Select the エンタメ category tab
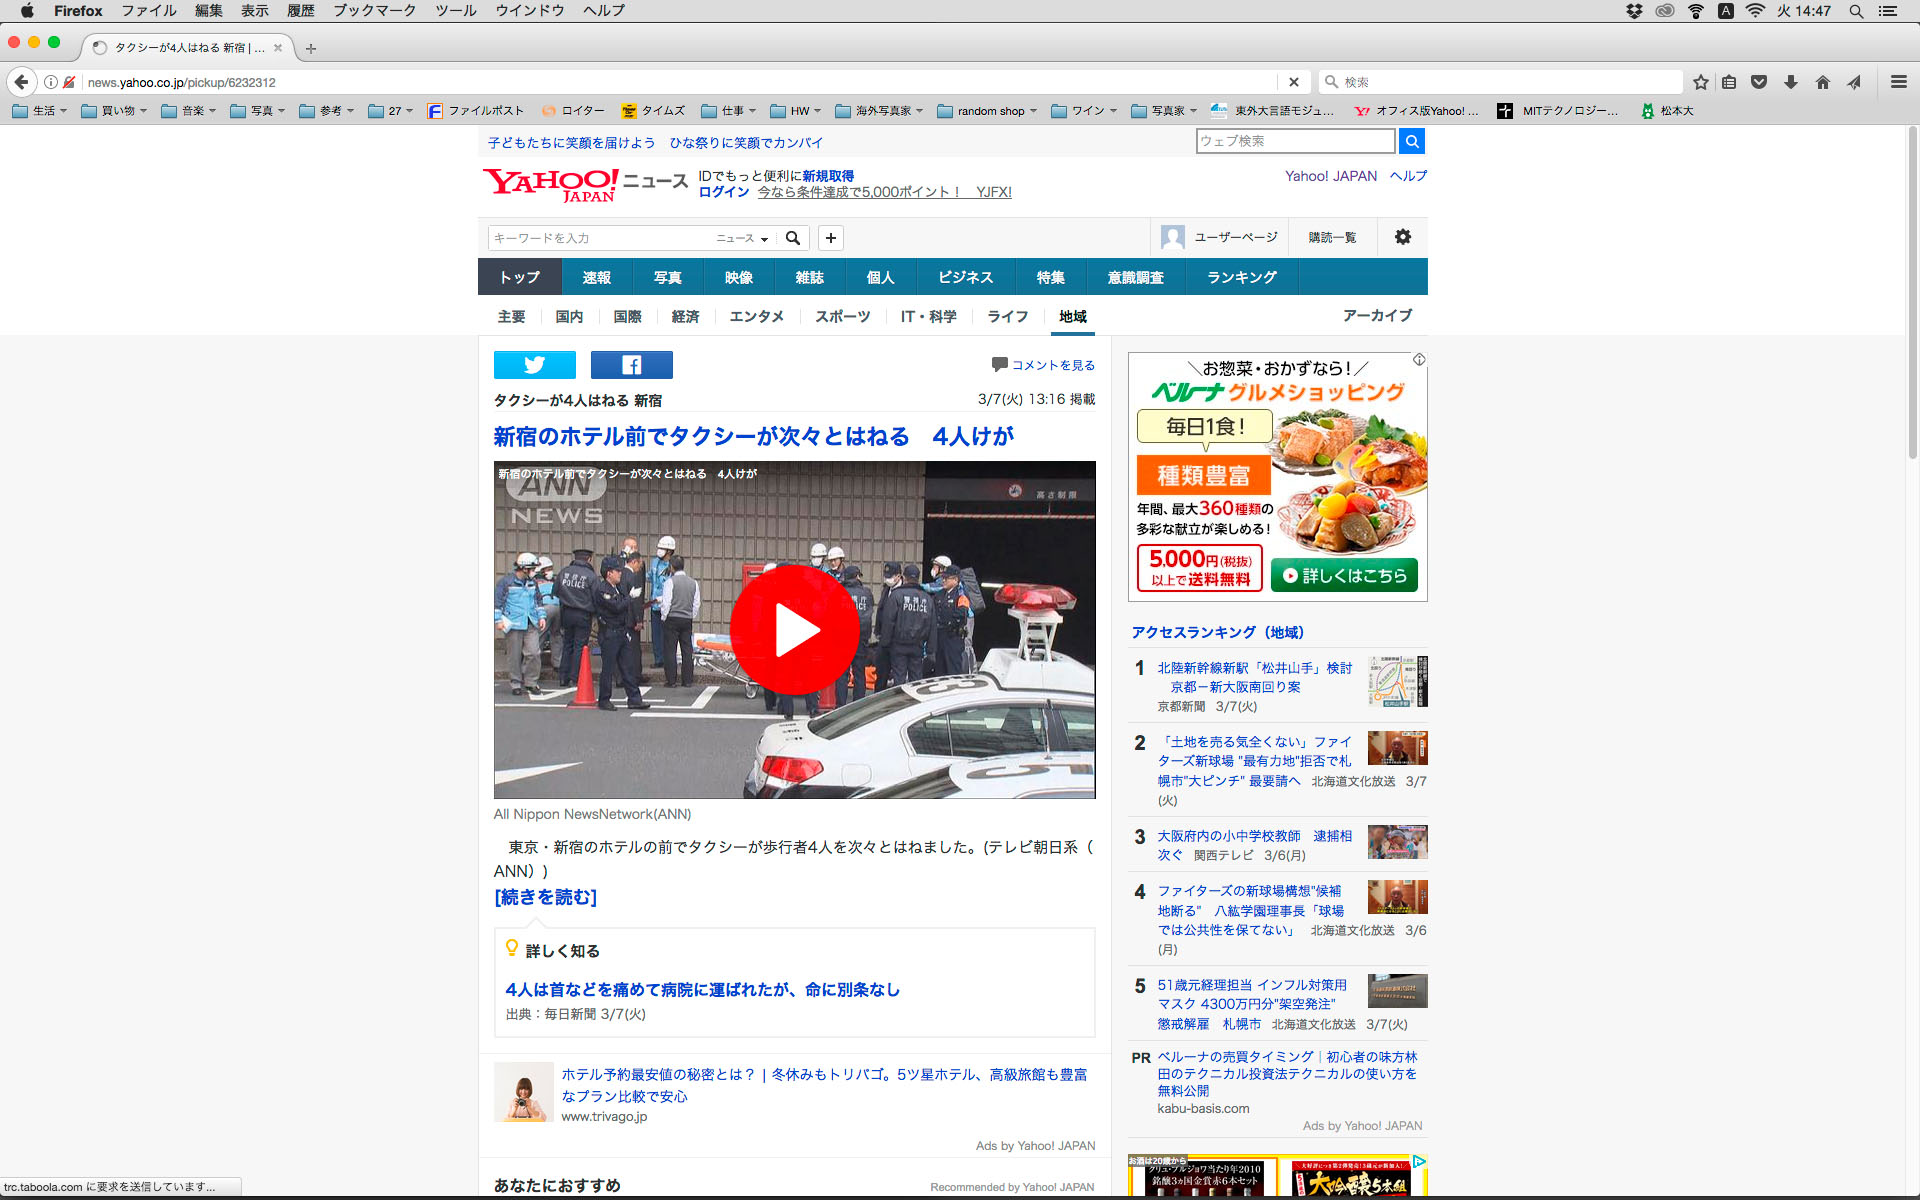 tap(756, 316)
